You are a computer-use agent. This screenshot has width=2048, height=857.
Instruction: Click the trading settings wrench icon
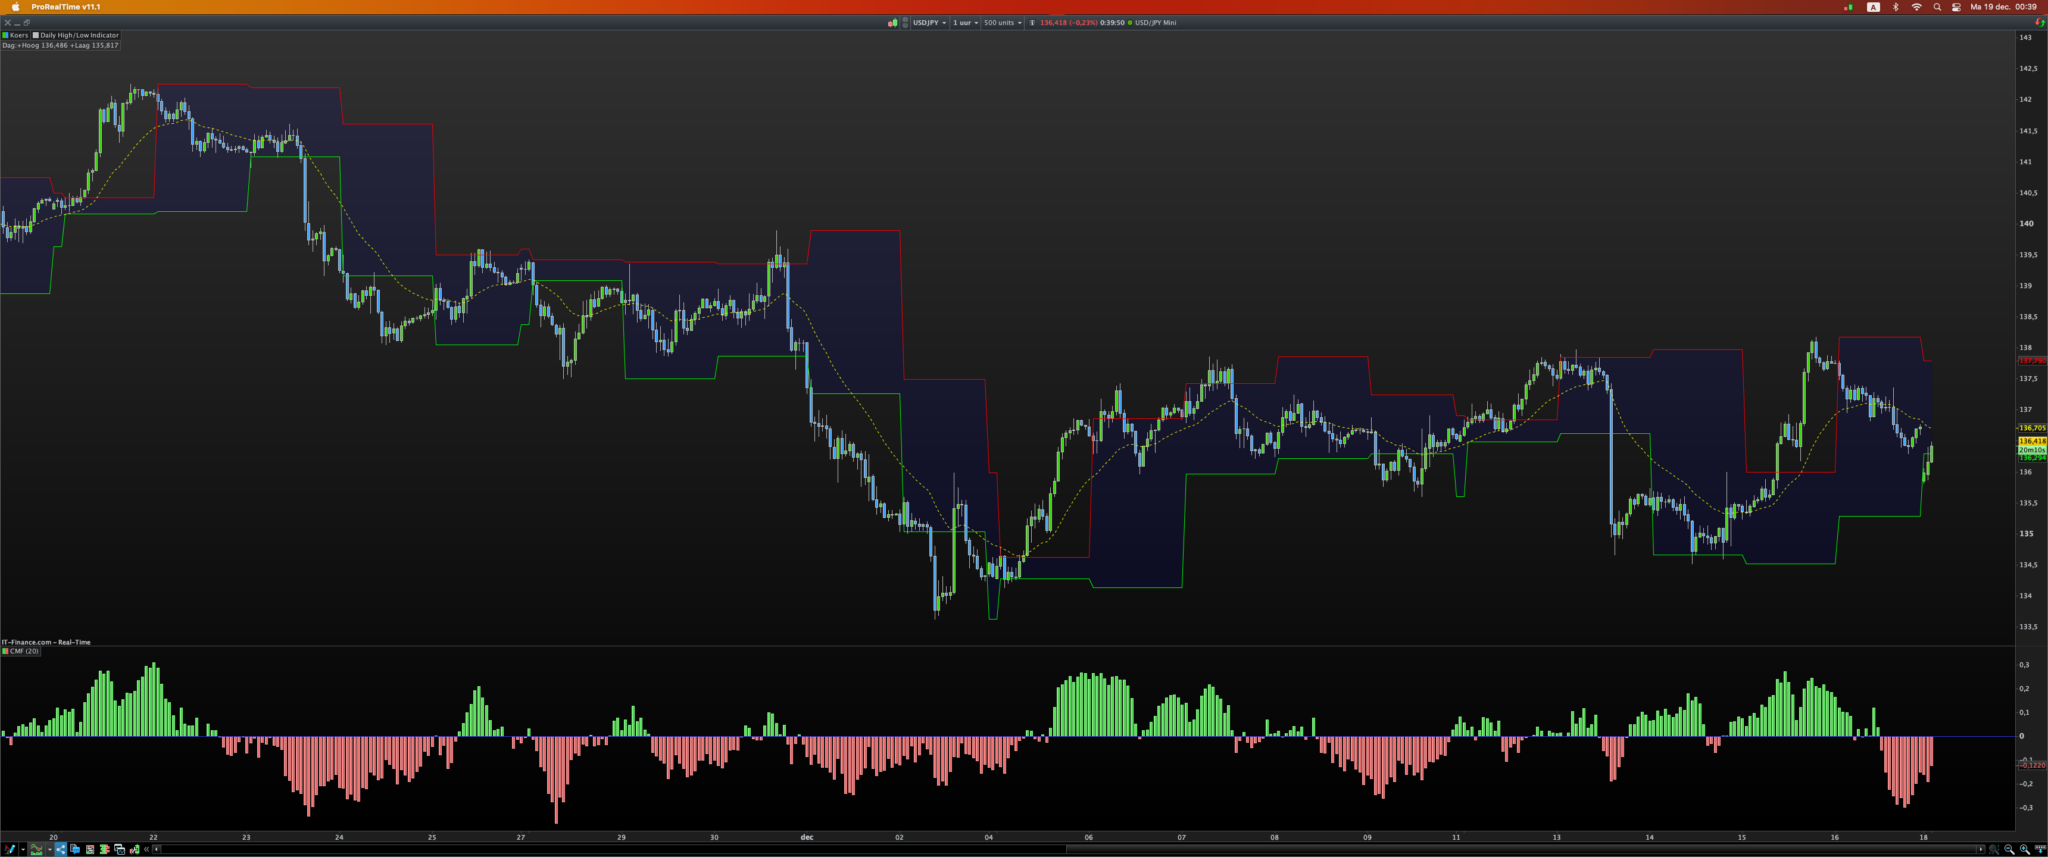click(x=135, y=849)
